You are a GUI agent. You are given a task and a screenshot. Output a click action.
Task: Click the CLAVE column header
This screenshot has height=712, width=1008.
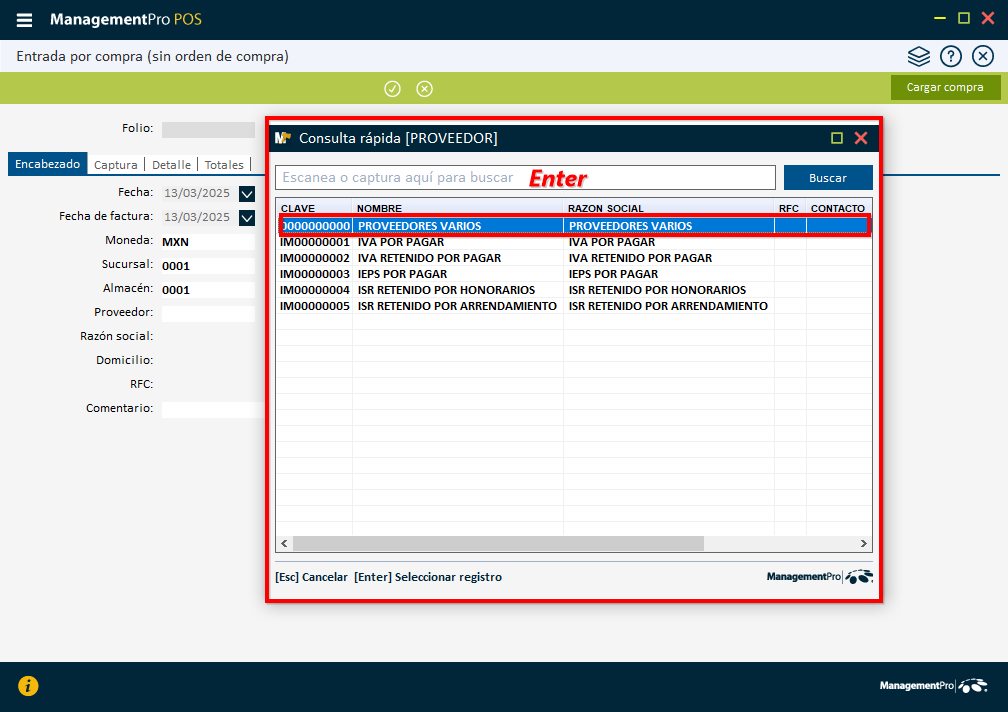point(314,208)
